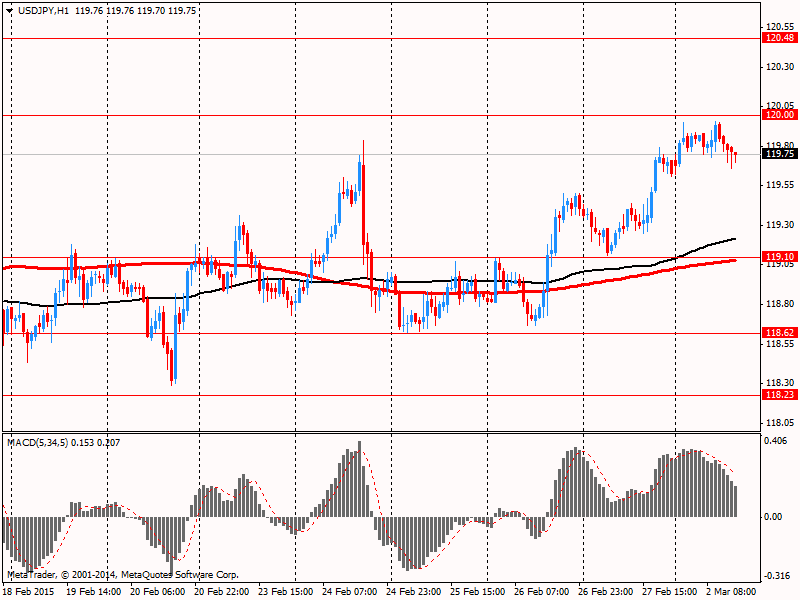
Task: Click the 119.30 price scale value
Action: [x=780, y=224]
